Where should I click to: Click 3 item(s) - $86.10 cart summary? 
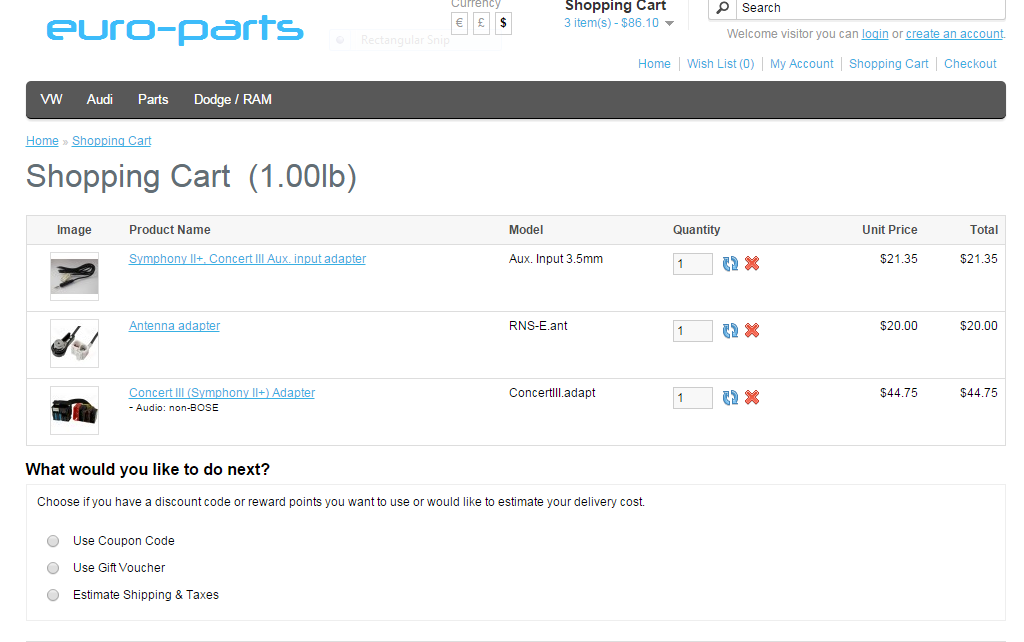pos(611,23)
